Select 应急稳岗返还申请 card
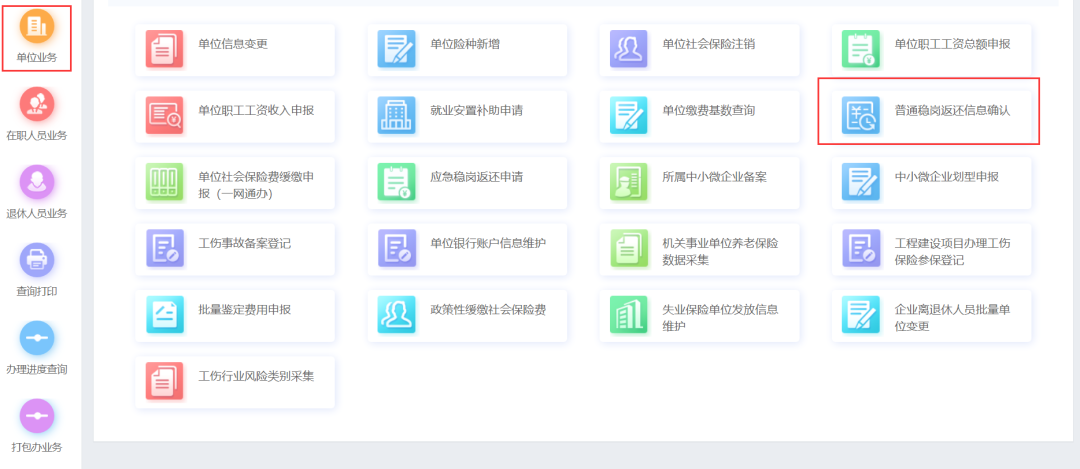The image size is (1080, 469). [476, 177]
